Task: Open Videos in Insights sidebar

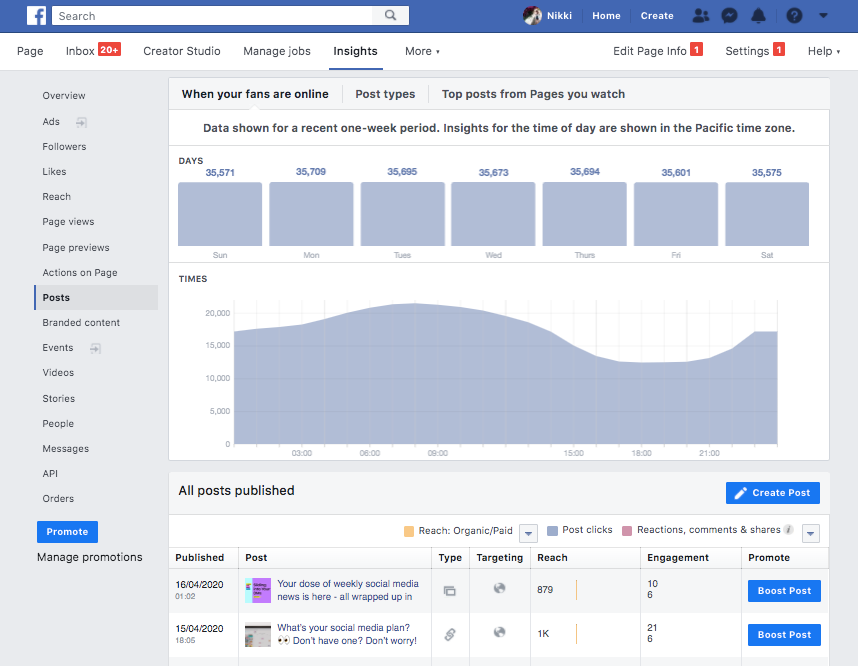Action: point(58,373)
